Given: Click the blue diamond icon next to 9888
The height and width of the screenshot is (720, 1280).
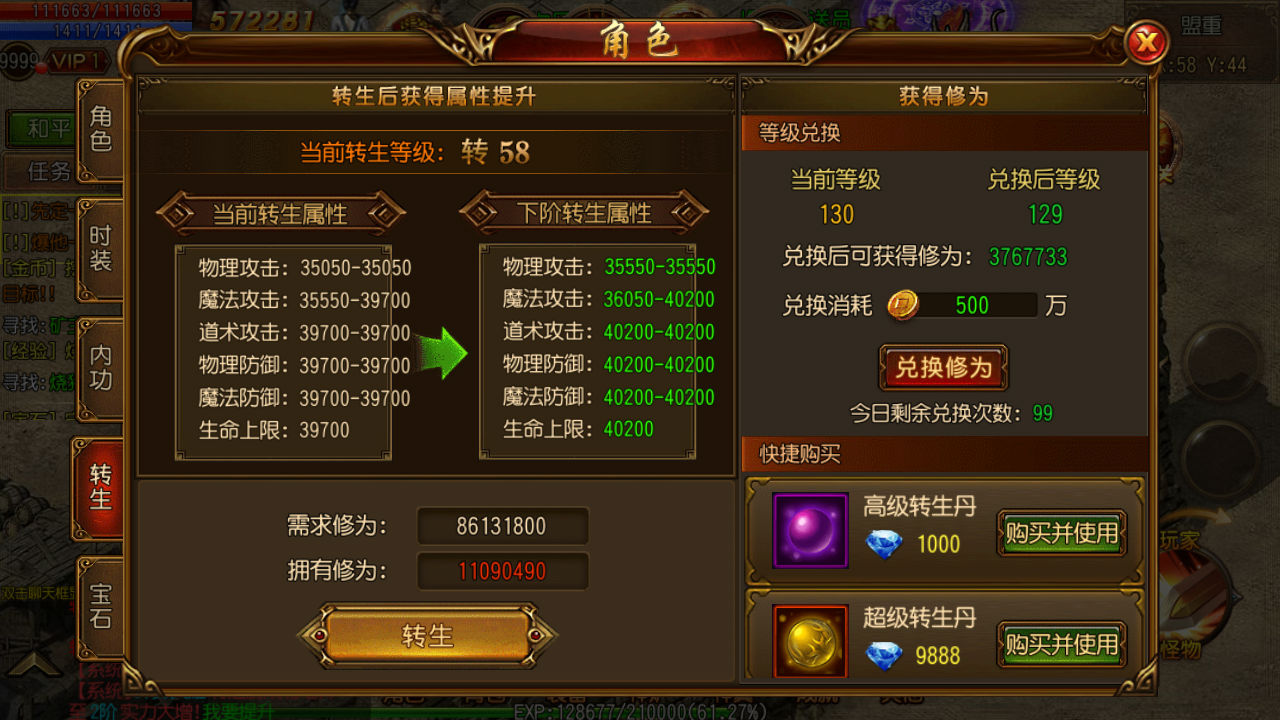Looking at the screenshot, I should (x=884, y=655).
